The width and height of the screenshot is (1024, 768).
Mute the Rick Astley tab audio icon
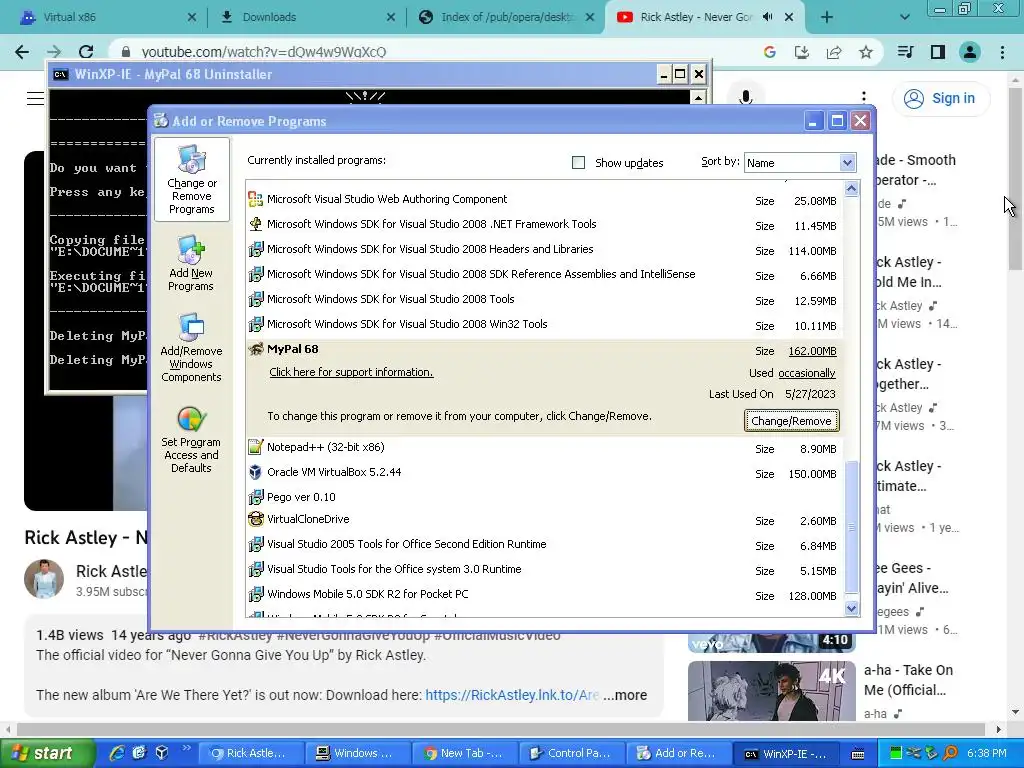(x=768, y=17)
